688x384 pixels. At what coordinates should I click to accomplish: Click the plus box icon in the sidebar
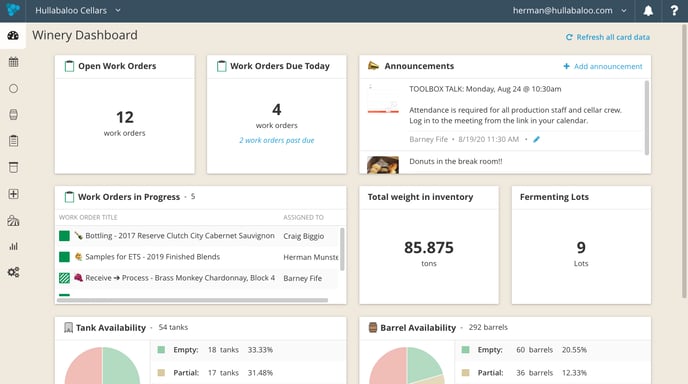(x=14, y=194)
